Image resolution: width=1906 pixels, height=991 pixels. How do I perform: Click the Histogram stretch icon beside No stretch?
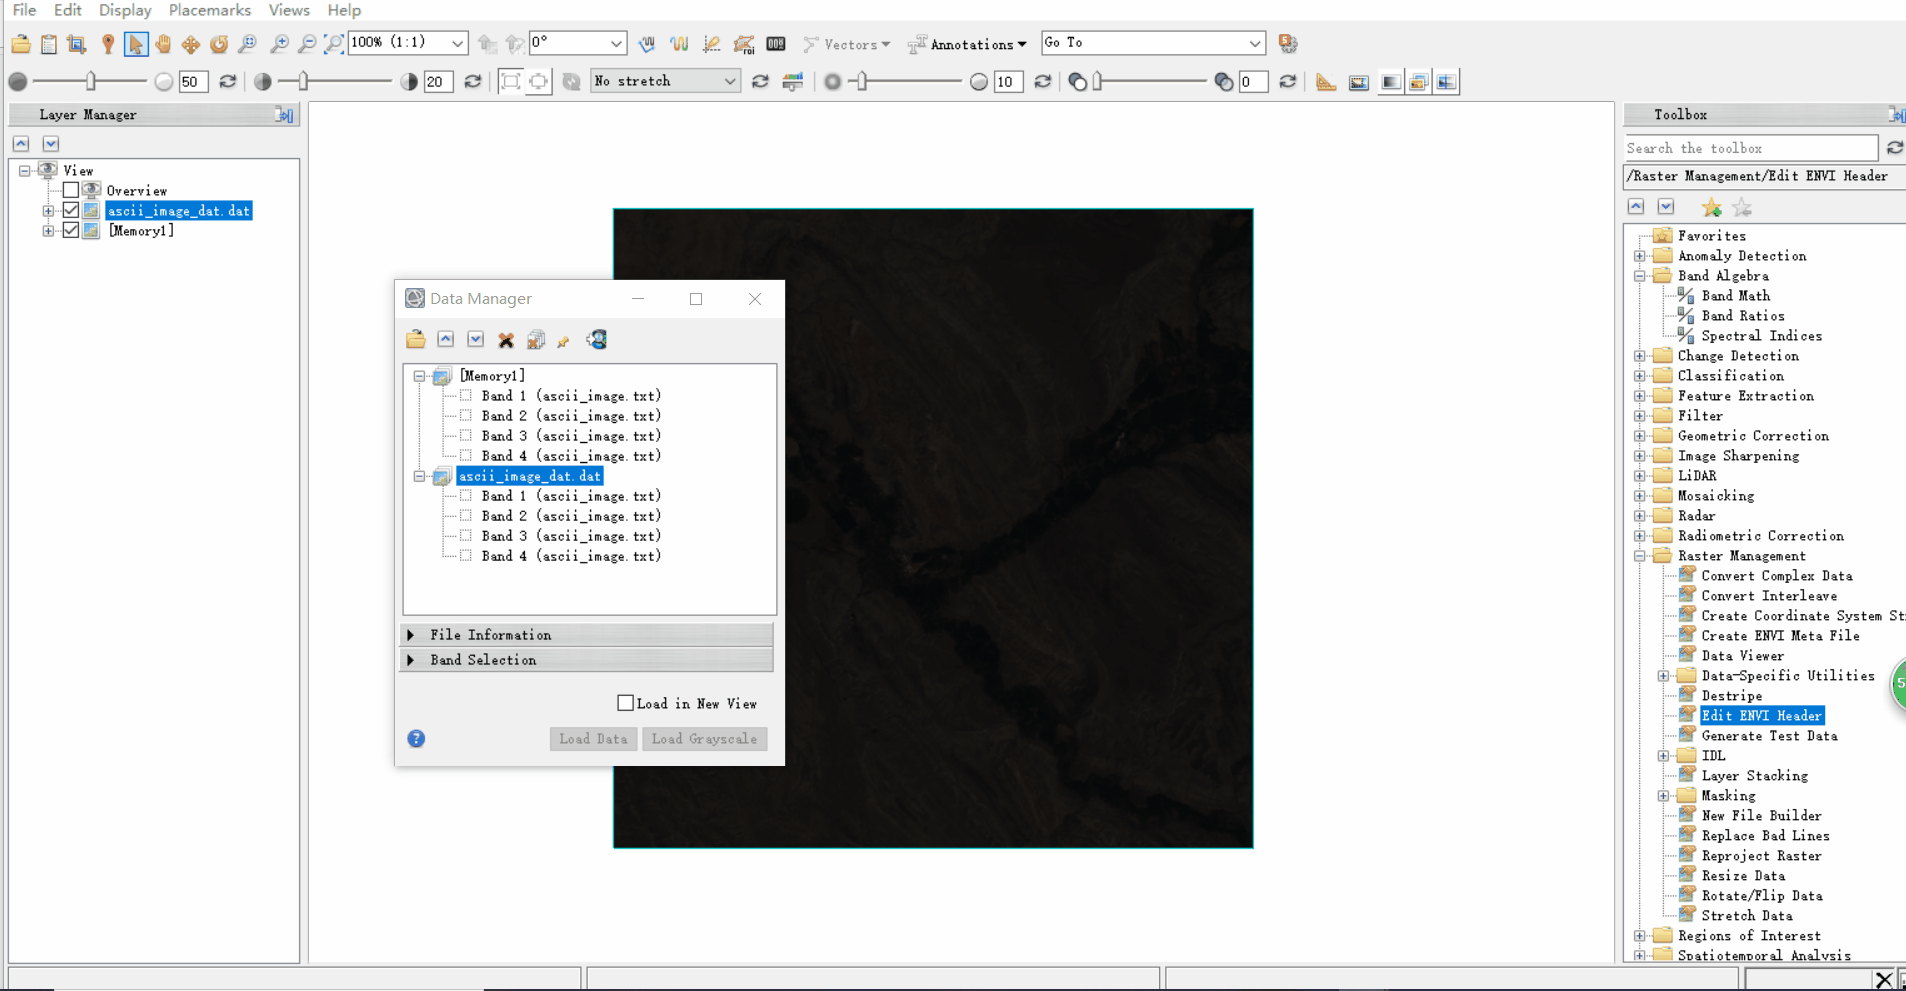(x=793, y=82)
